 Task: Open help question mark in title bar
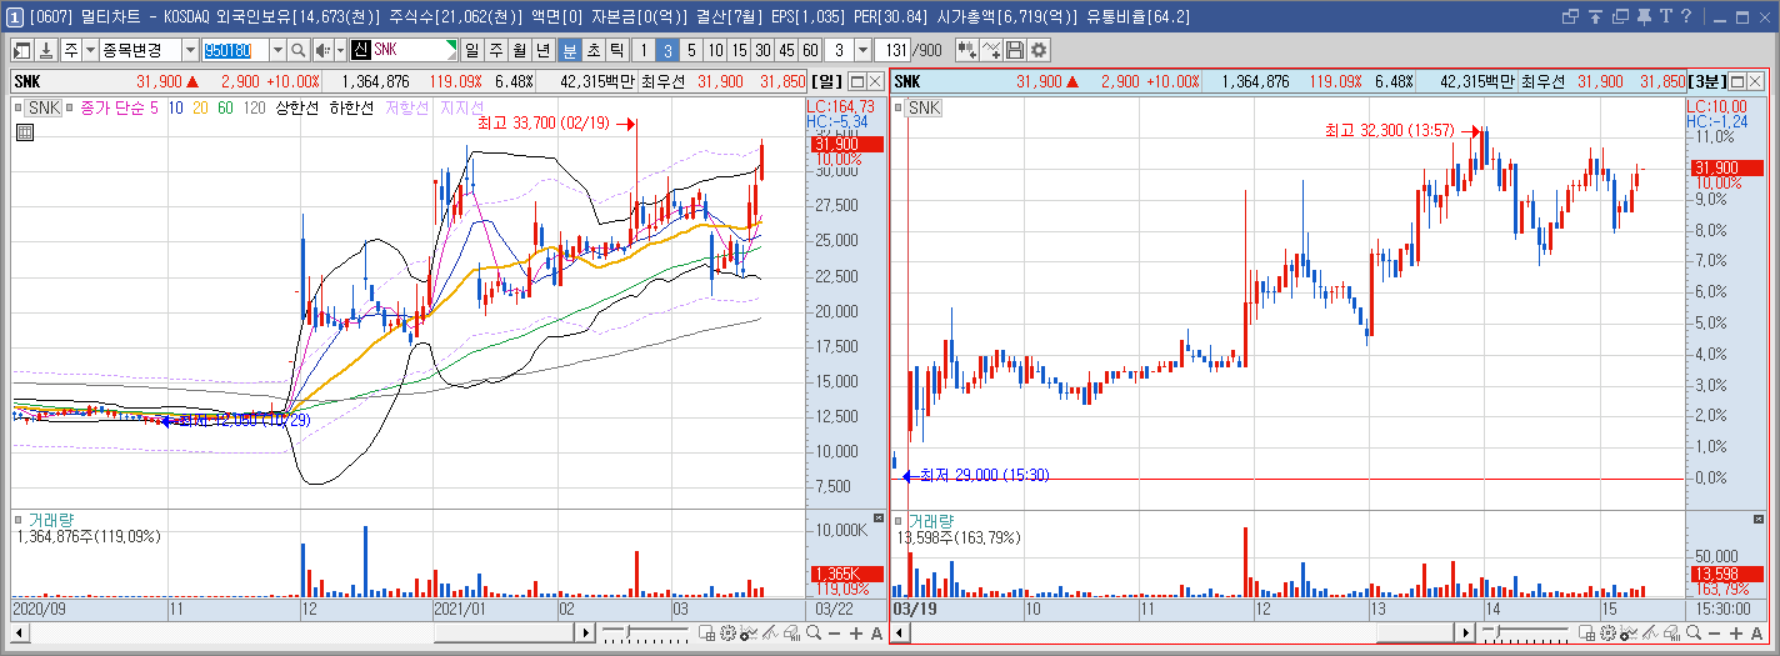coord(1687,17)
